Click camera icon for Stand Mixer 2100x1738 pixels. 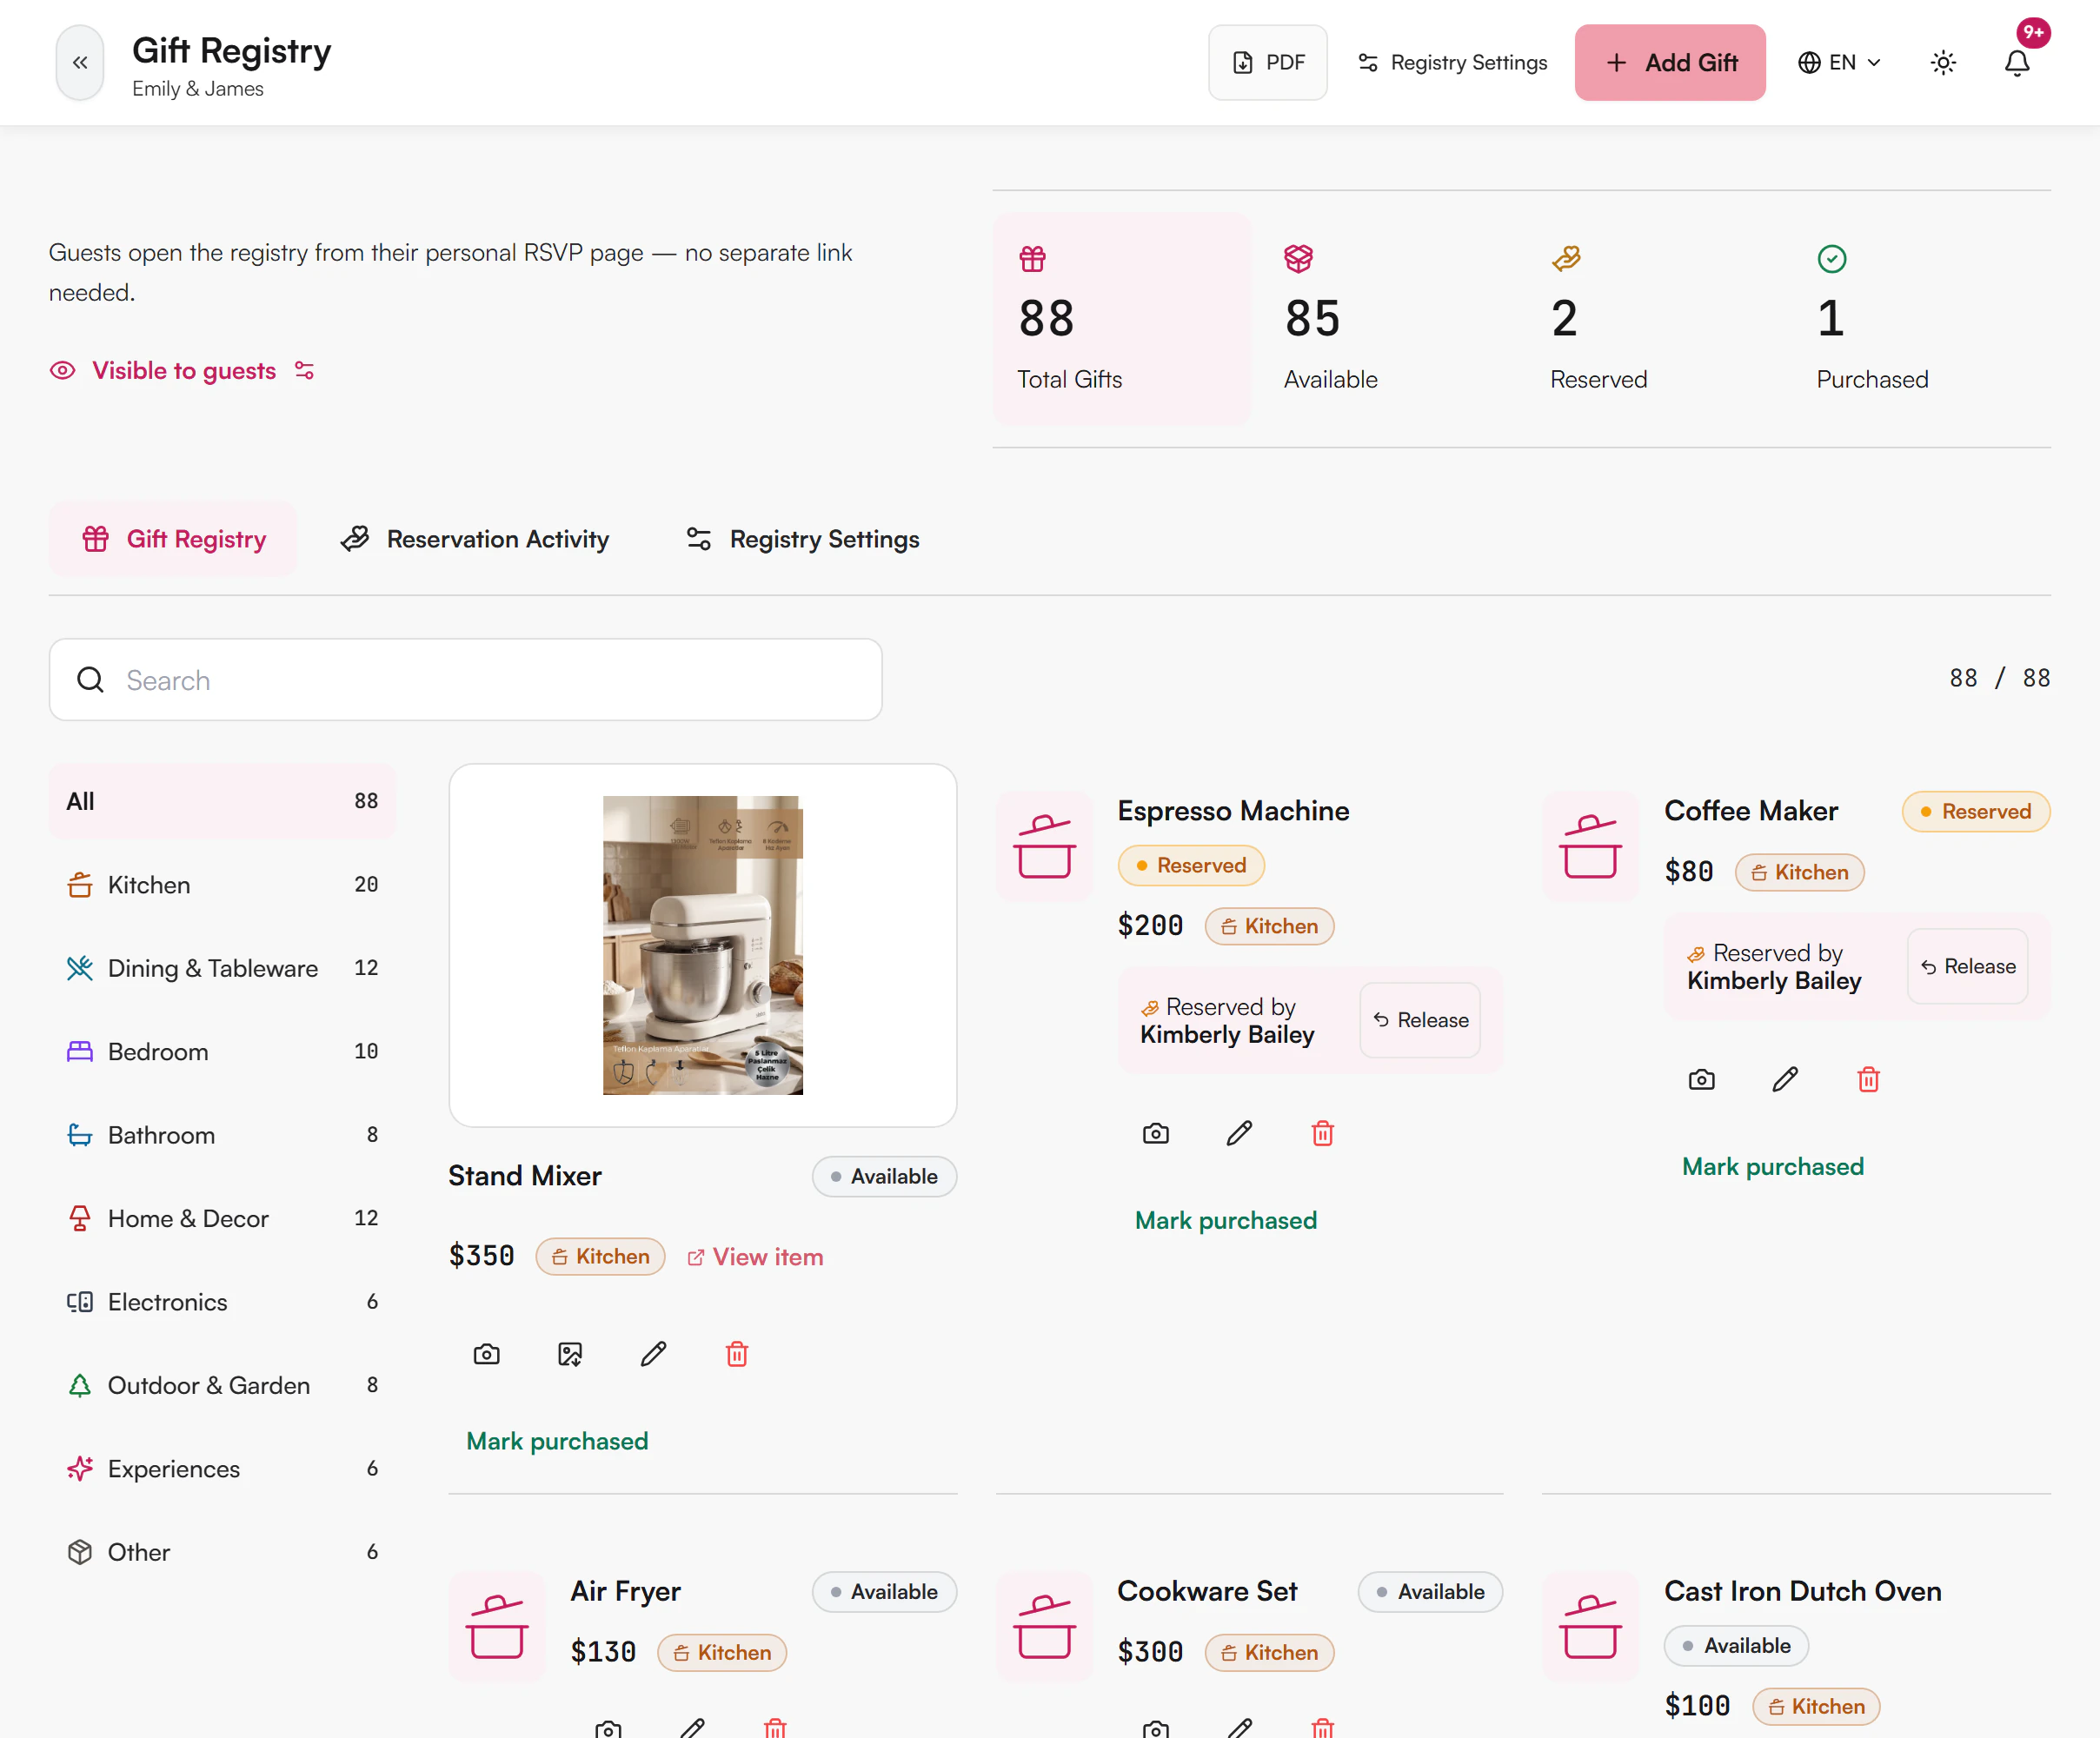click(x=487, y=1355)
